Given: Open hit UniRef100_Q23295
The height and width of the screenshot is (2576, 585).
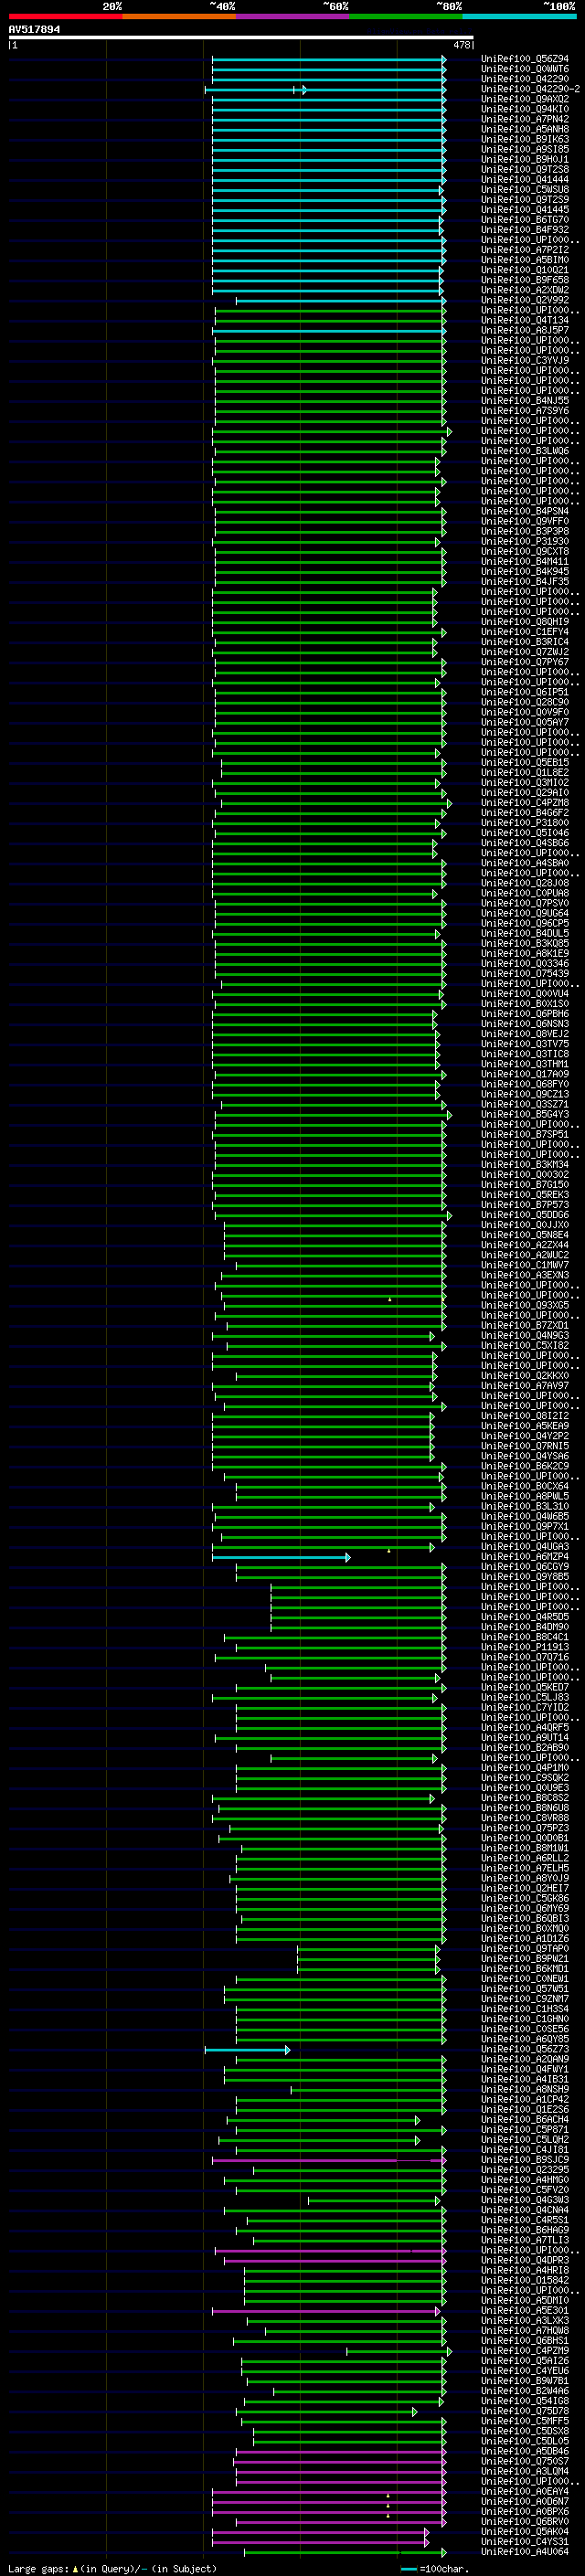Looking at the screenshot, I should coord(525,2169).
